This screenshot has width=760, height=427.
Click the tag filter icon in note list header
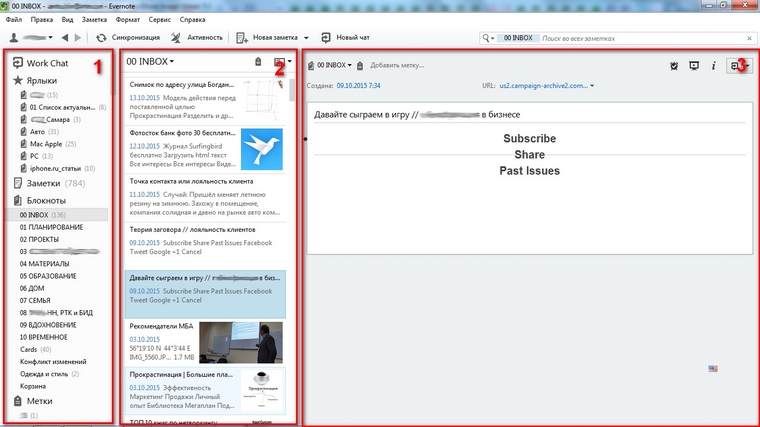point(258,62)
